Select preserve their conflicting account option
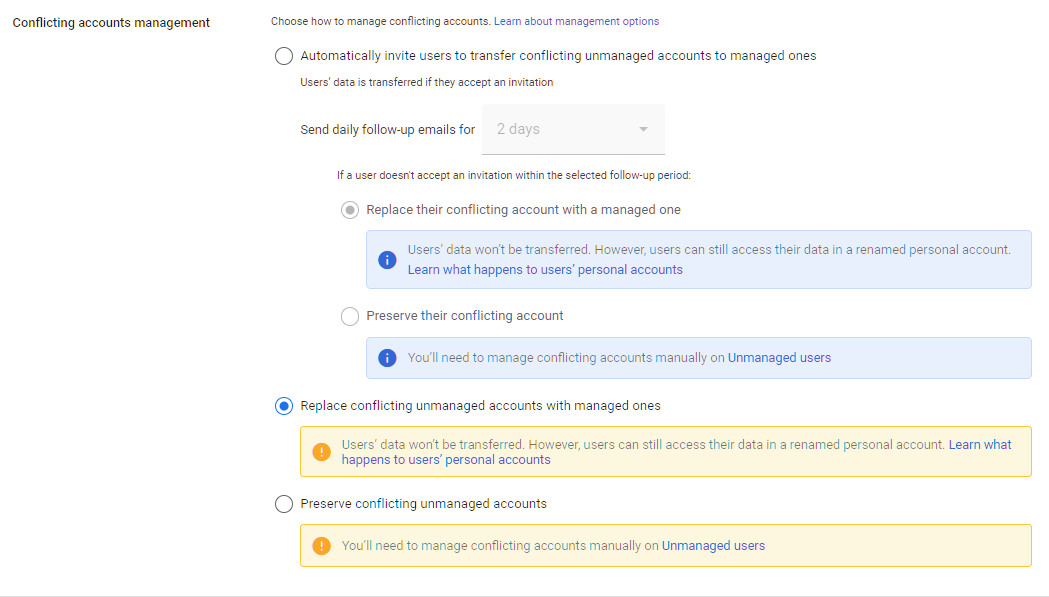 tap(350, 316)
